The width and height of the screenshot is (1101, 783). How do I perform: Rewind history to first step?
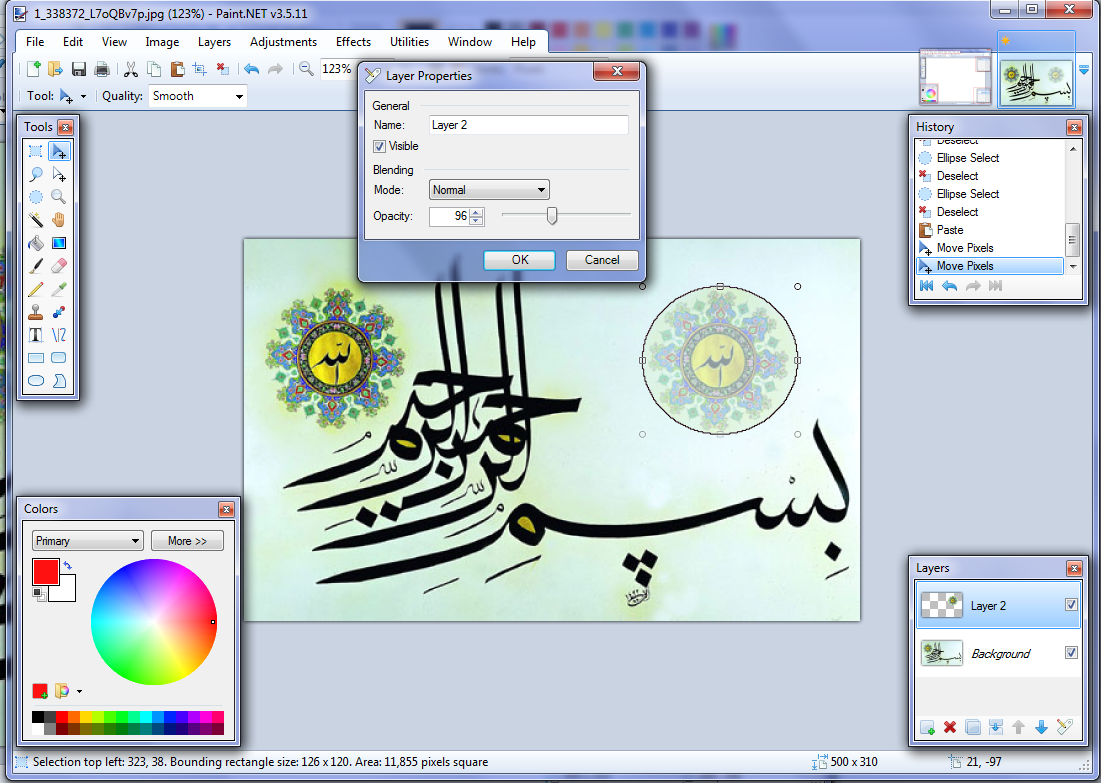click(x=927, y=286)
